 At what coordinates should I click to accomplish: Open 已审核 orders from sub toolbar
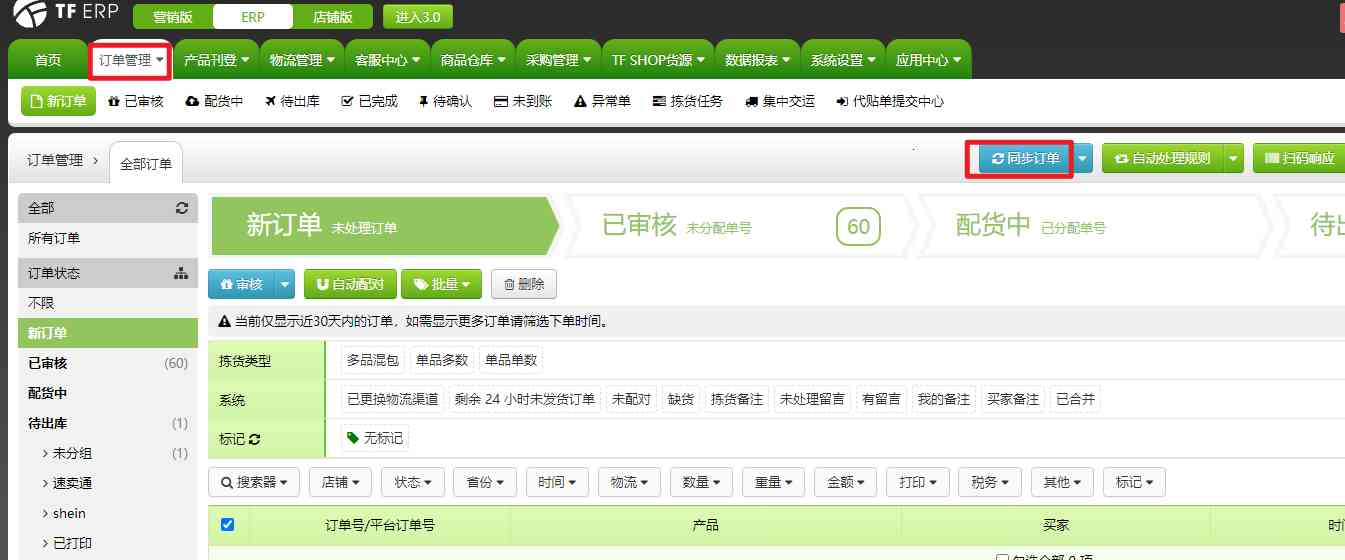[135, 101]
